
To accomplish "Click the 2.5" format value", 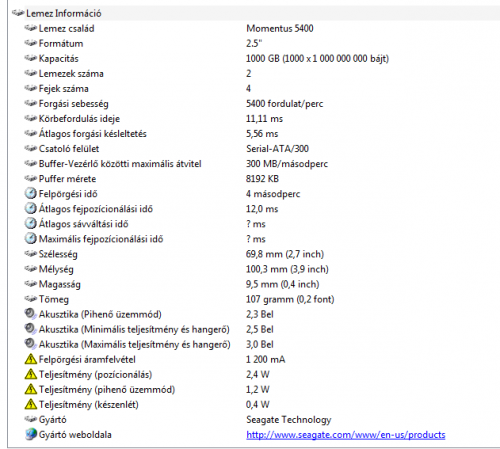I will (254, 43).
